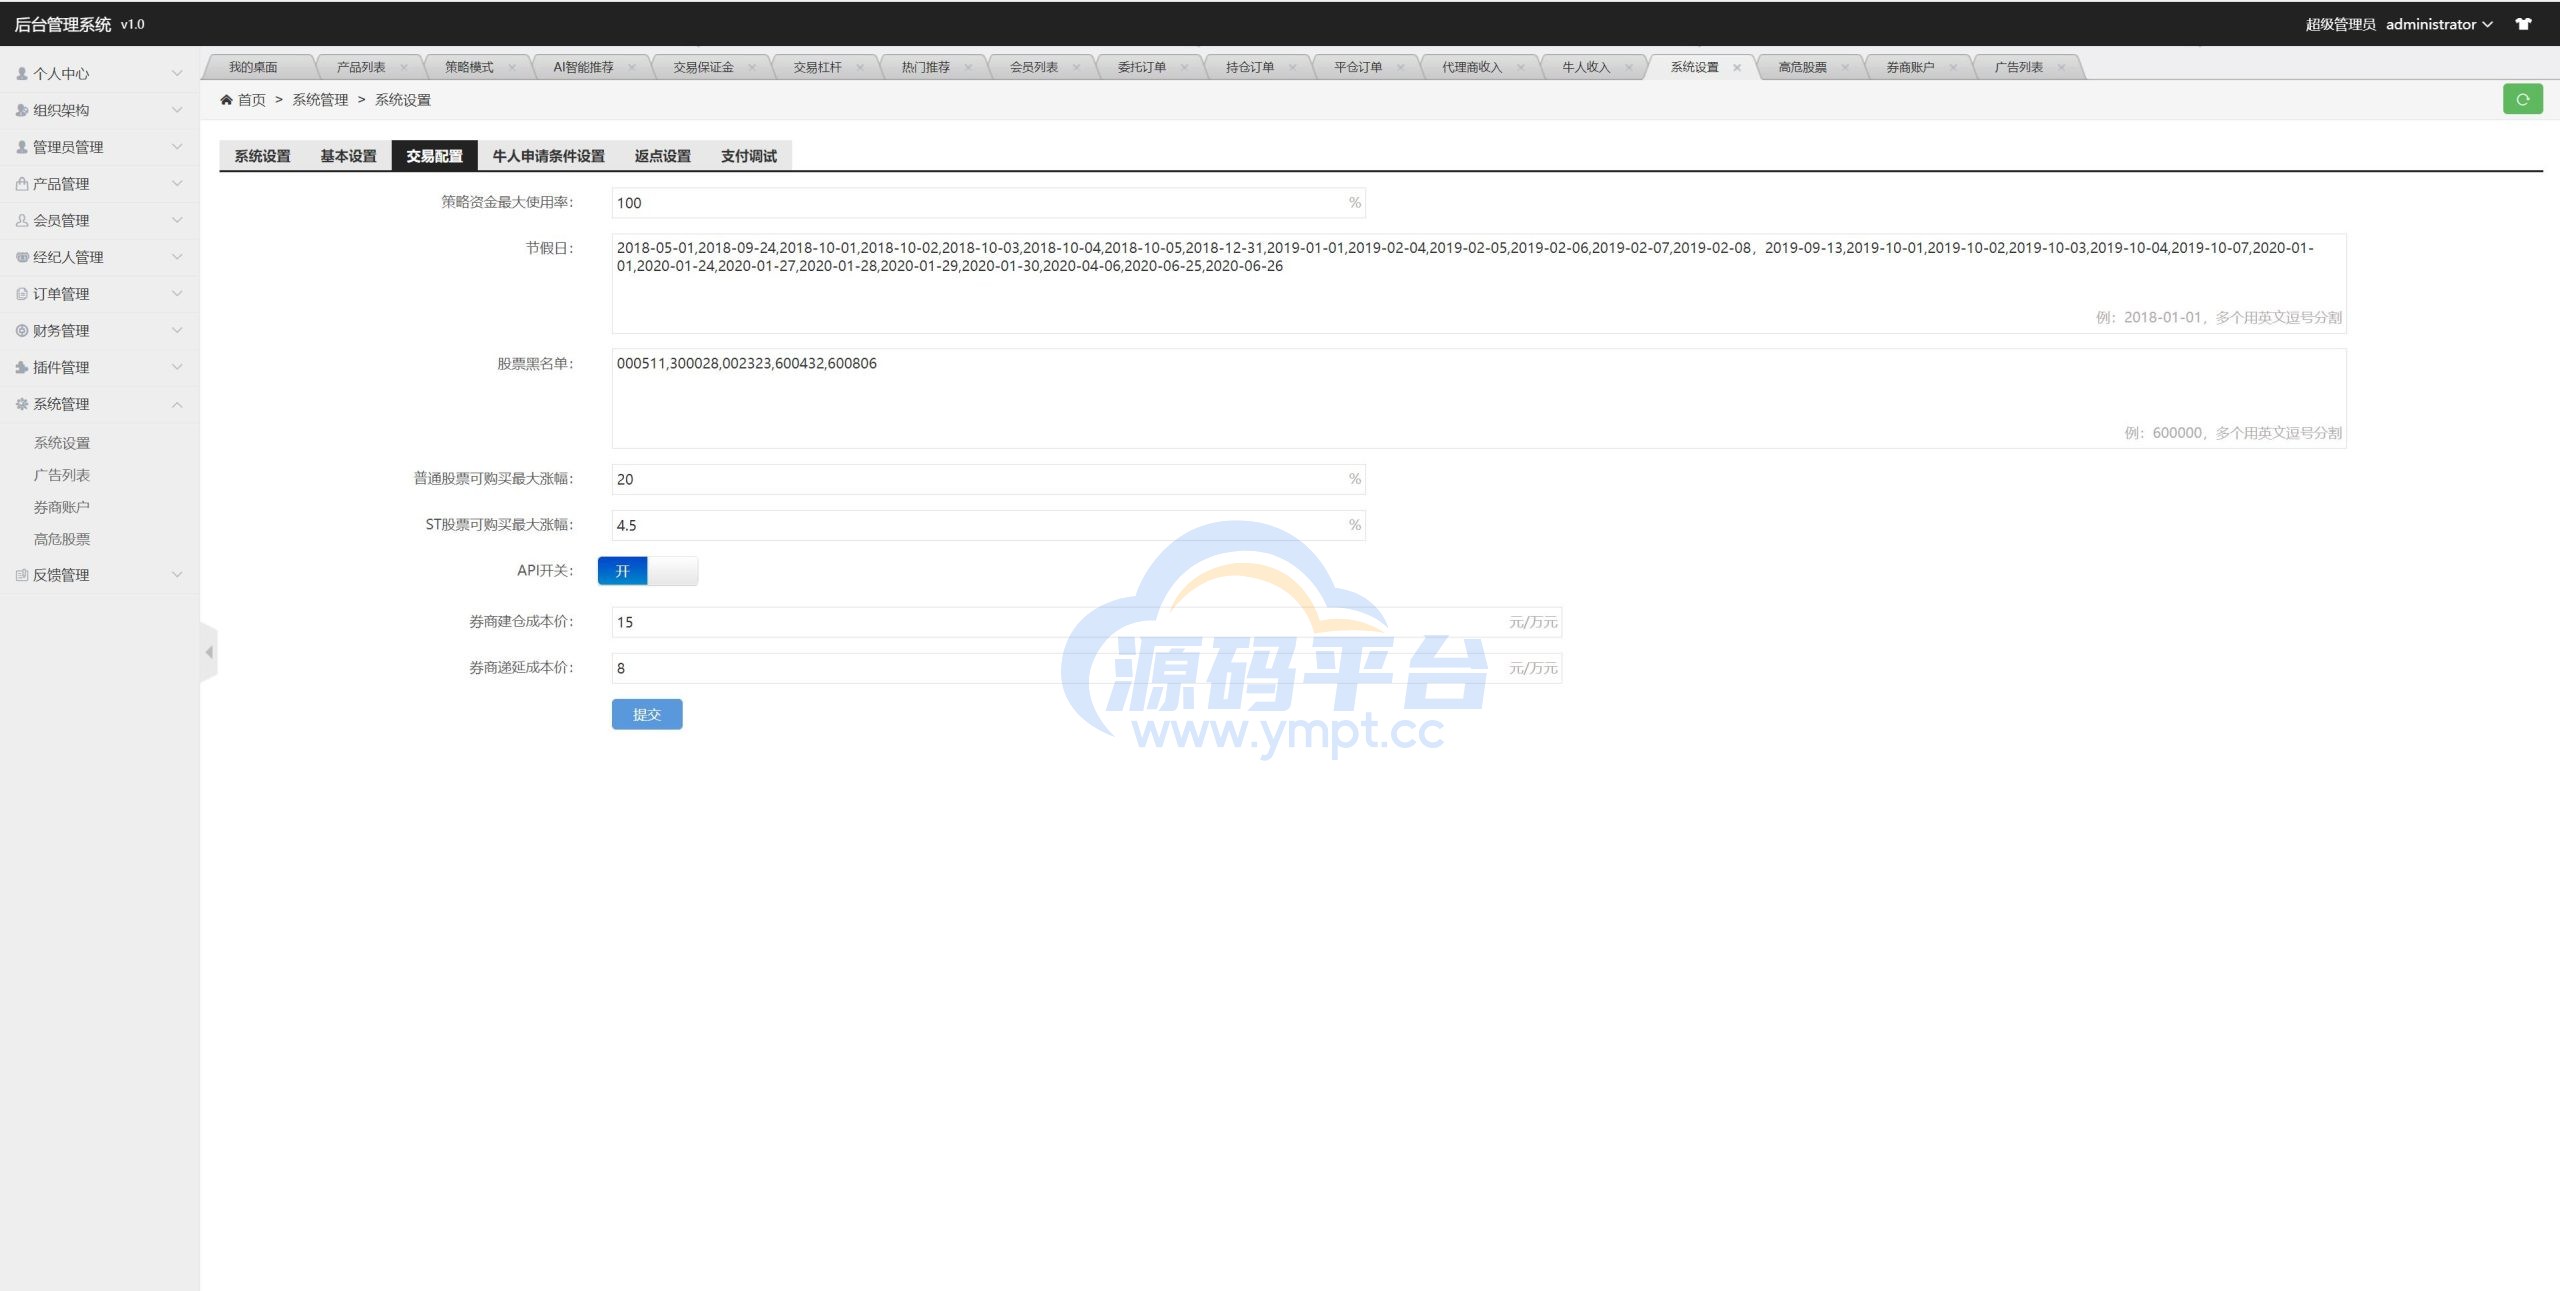Click the skin theme shirt icon

click(2524, 24)
